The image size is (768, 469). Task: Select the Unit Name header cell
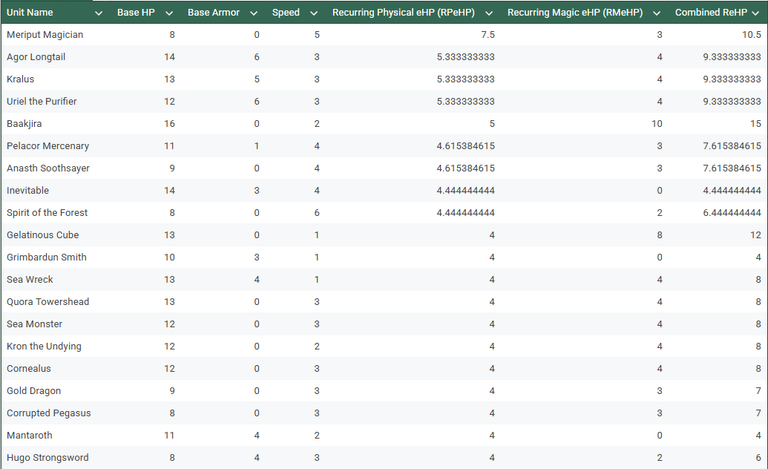point(54,12)
